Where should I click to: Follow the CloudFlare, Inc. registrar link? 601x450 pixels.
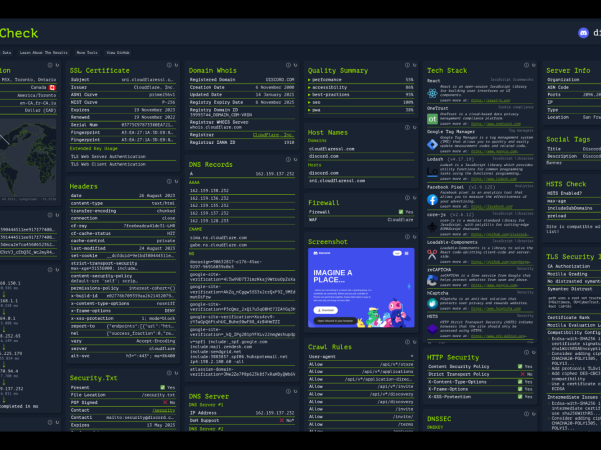(273, 135)
